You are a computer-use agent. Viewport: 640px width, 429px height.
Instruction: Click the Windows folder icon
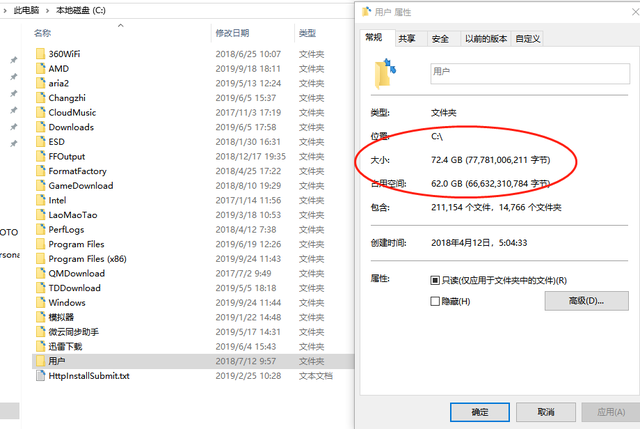coord(40,302)
